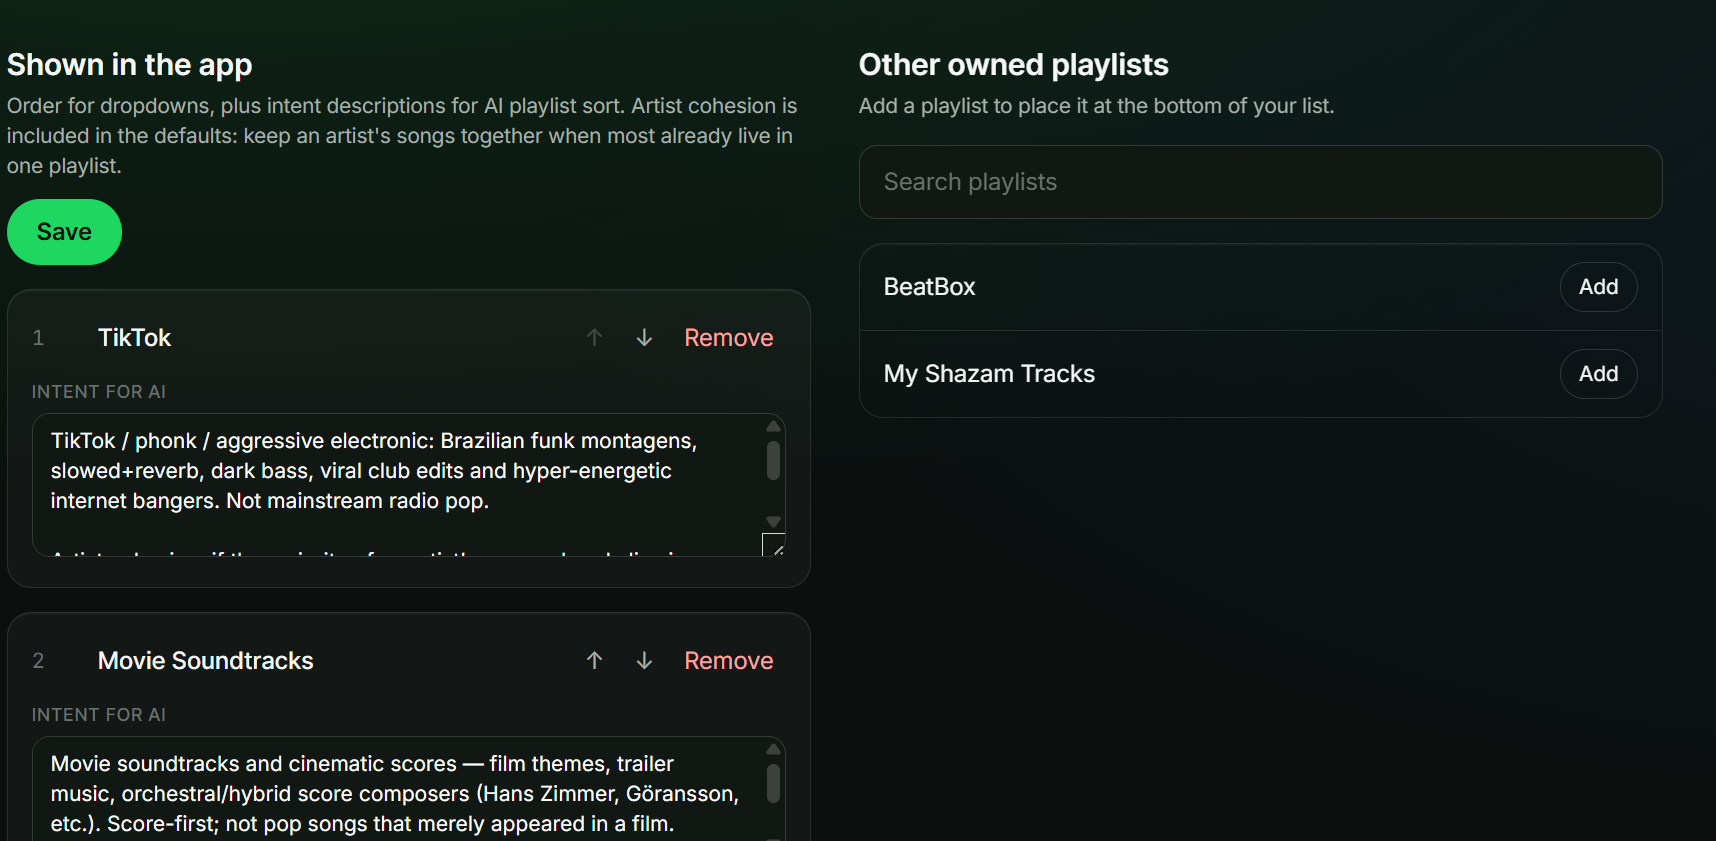Viewport: 1716px width, 841px height.
Task: Move TikTok playlist down with arrow
Action: coord(644,338)
